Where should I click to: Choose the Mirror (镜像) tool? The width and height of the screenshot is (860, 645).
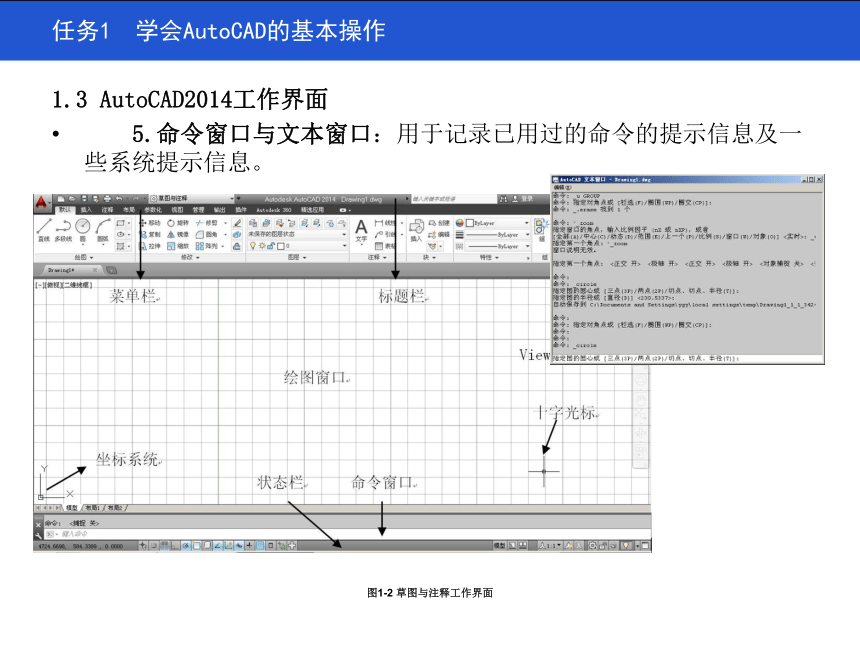(178, 234)
